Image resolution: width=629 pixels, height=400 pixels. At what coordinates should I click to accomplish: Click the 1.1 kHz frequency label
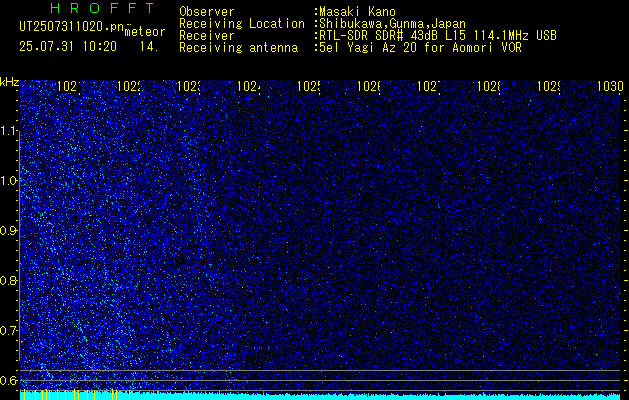(x=10, y=131)
